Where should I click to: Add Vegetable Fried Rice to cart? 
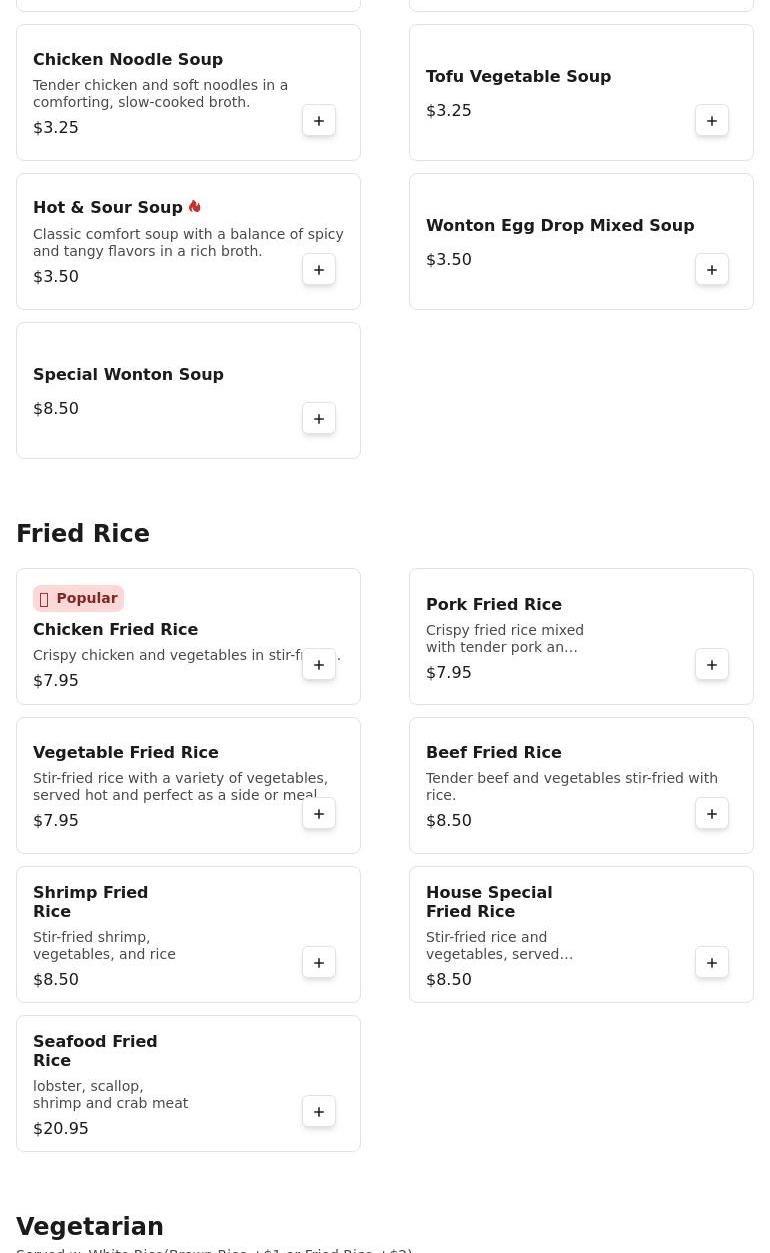pyautogui.click(x=319, y=814)
